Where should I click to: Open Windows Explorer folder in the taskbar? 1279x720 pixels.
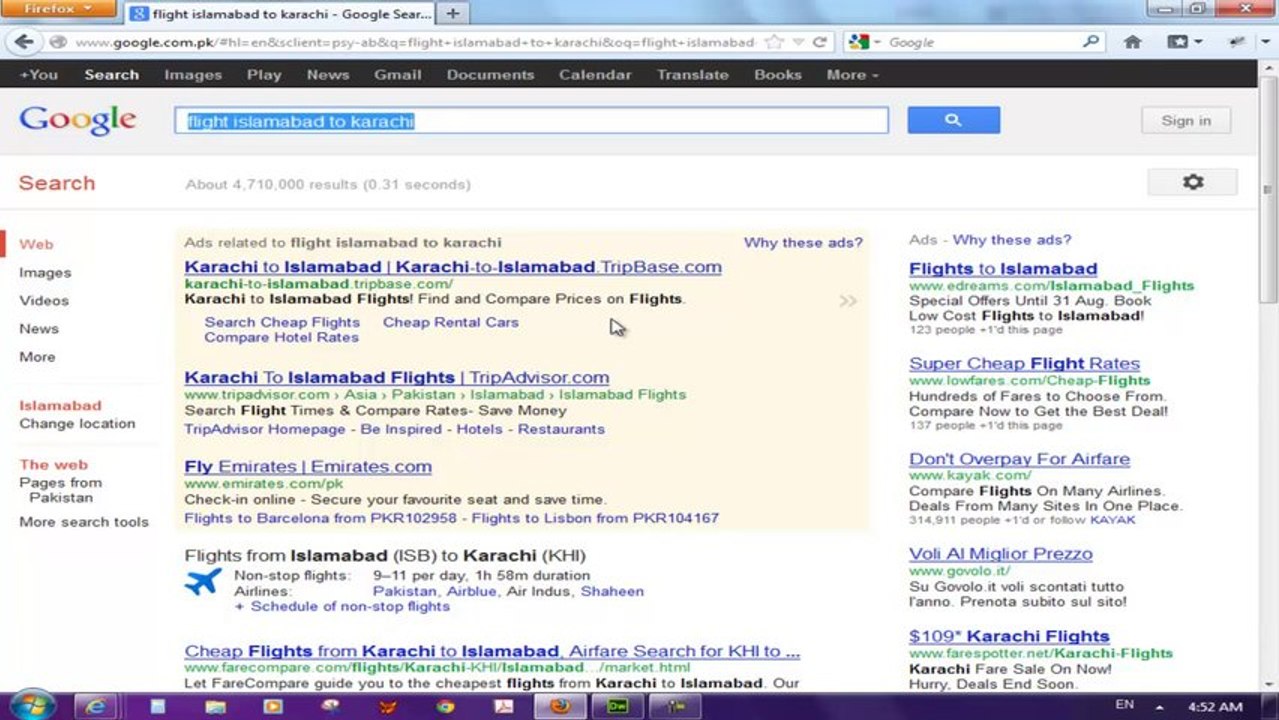coord(215,705)
